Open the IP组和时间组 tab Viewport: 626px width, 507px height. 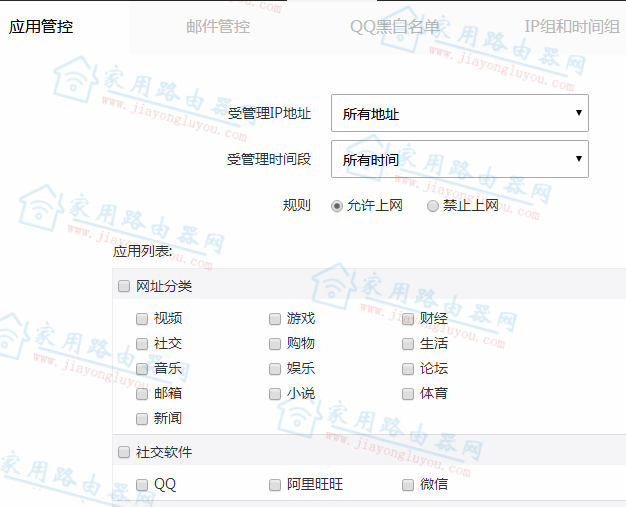pyautogui.click(x=572, y=27)
